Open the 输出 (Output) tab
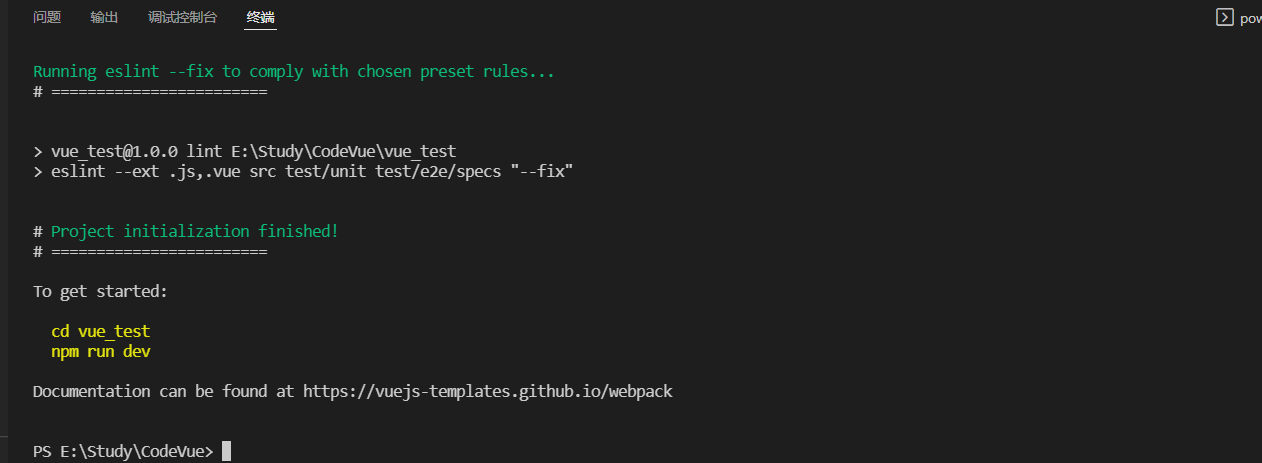Screen dimensions: 1262x463 pos(104,17)
